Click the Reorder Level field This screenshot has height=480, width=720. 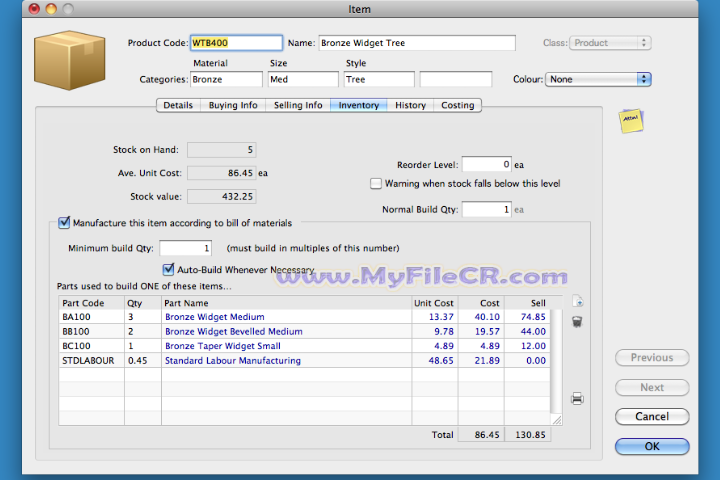pos(487,164)
